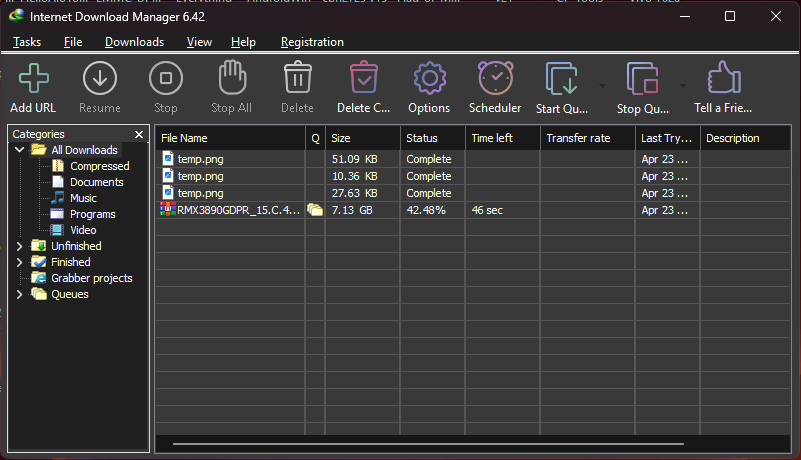Image resolution: width=801 pixels, height=460 pixels.
Task: Click the Tell a Friend thumbs-up icon
Action: tap(722, 79)
